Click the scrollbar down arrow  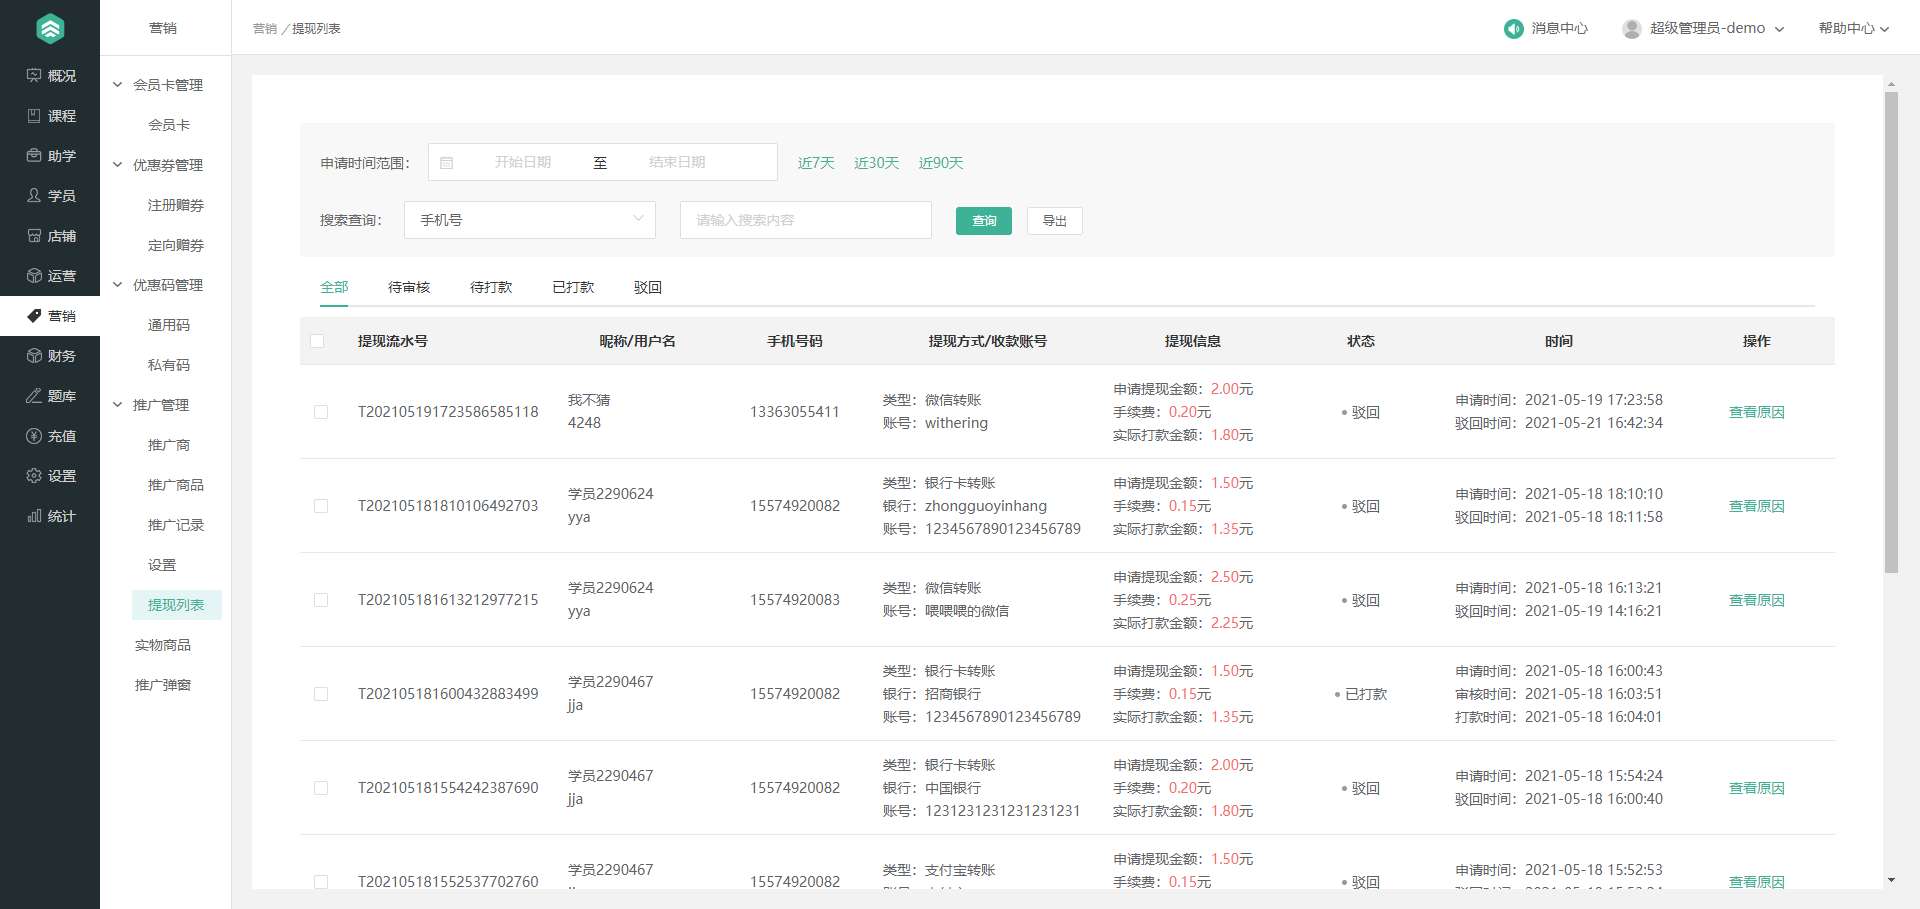tap(1891, 881)
